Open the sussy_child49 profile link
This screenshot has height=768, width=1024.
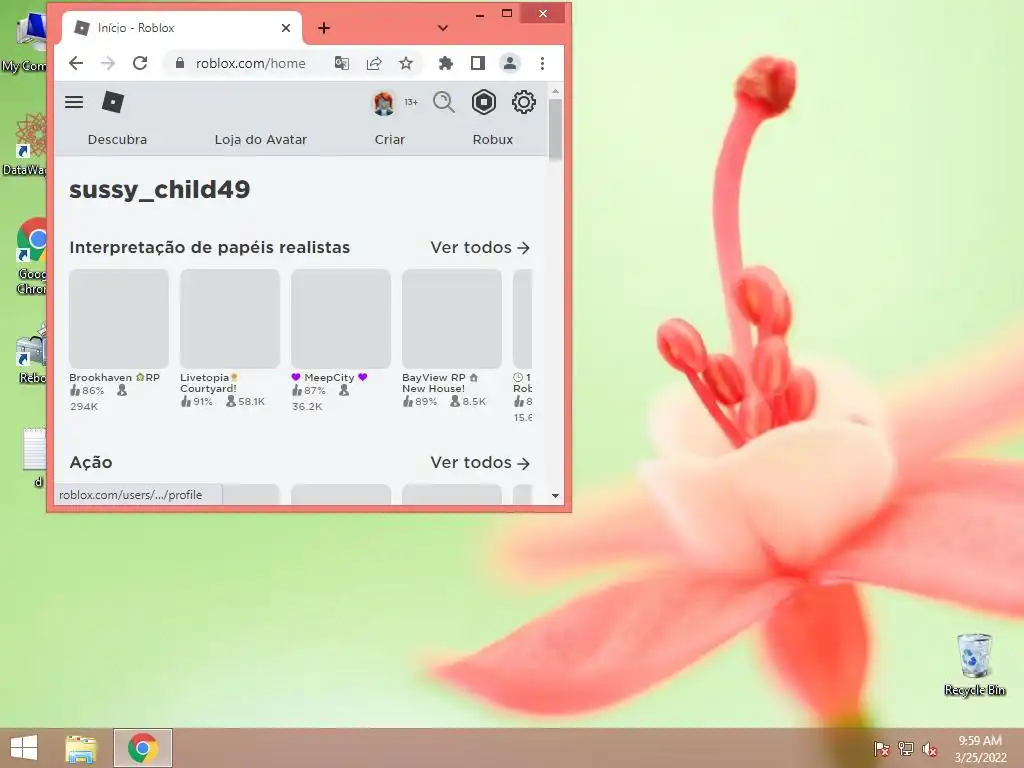[x=160, y=189]
